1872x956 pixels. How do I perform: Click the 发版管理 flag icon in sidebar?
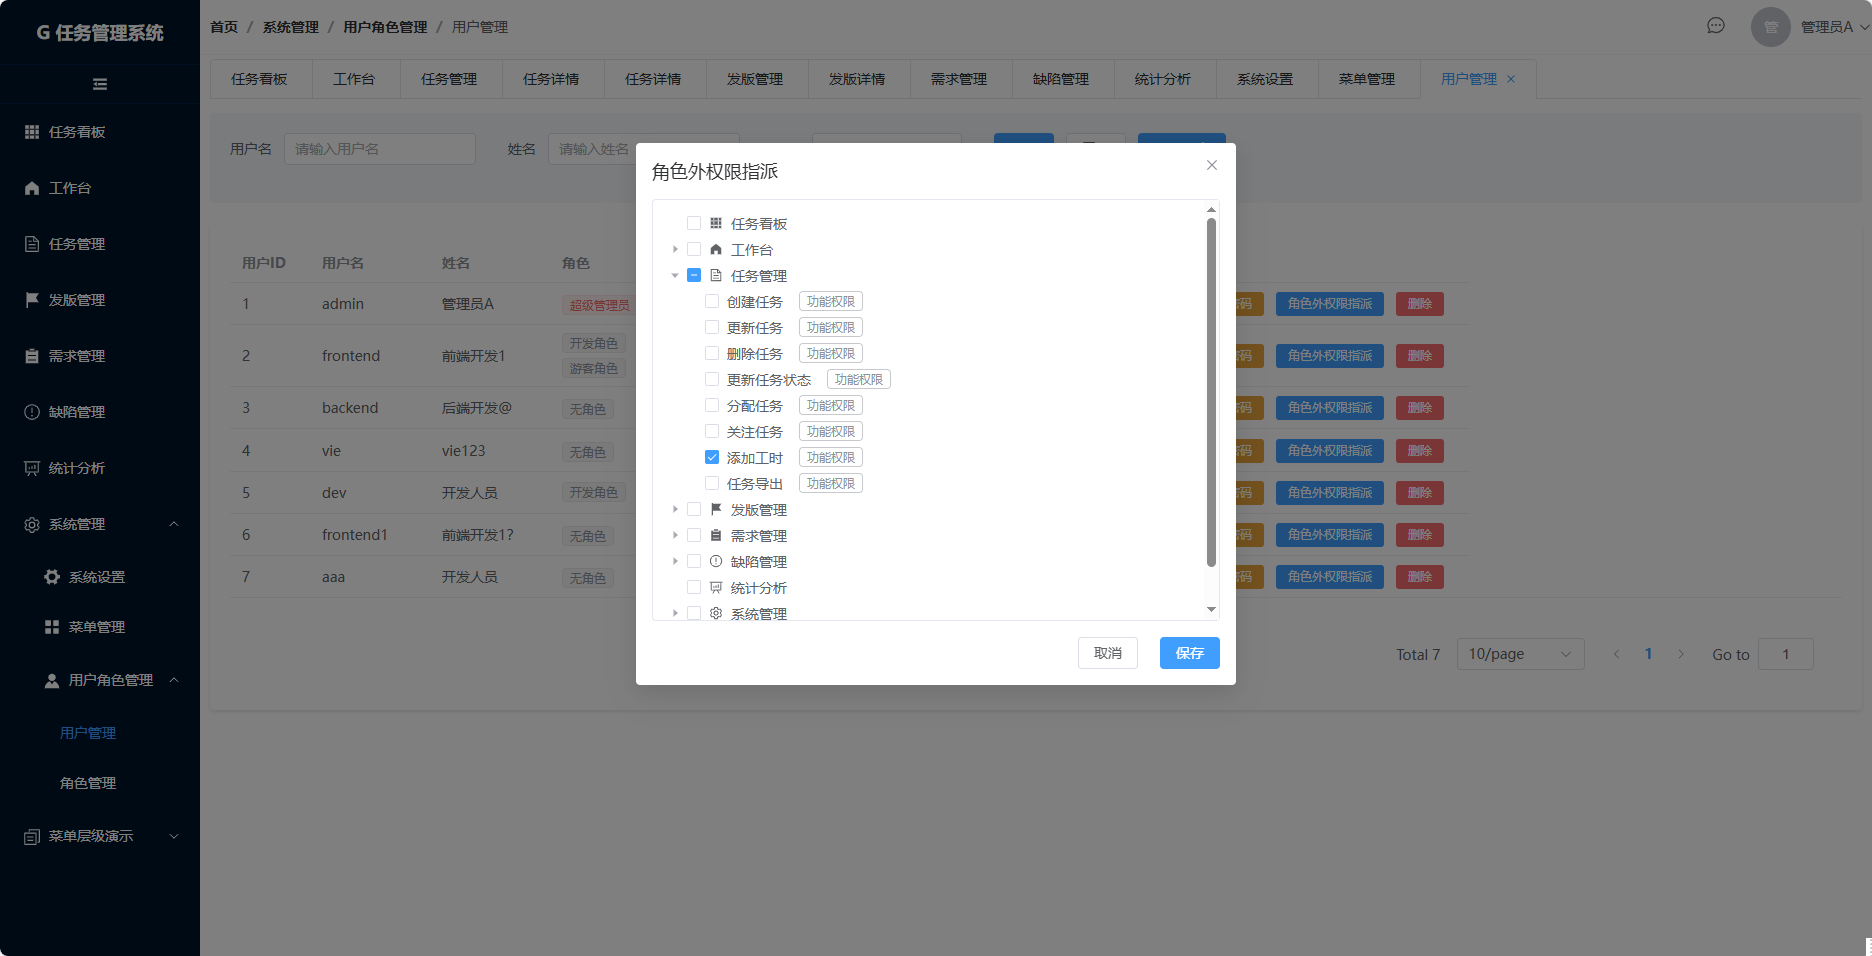tap(32, 300)
